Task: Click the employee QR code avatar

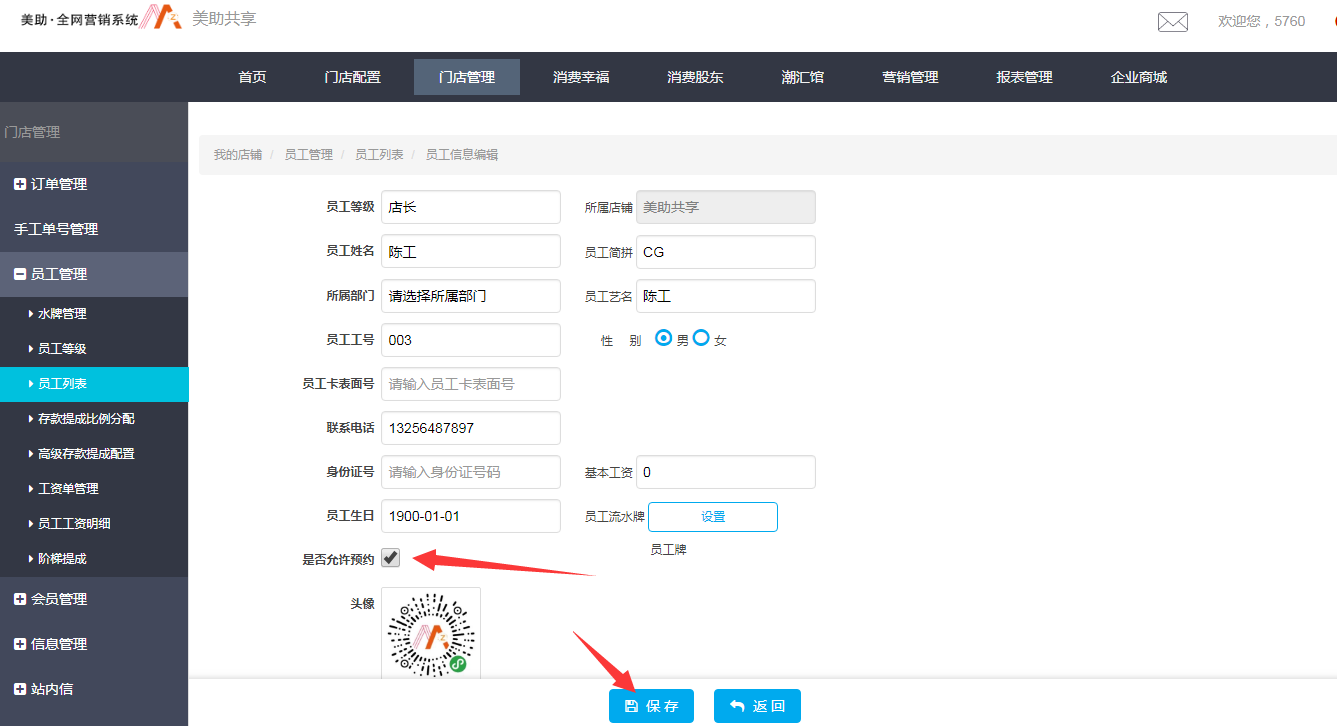Action: click(431, 634)
